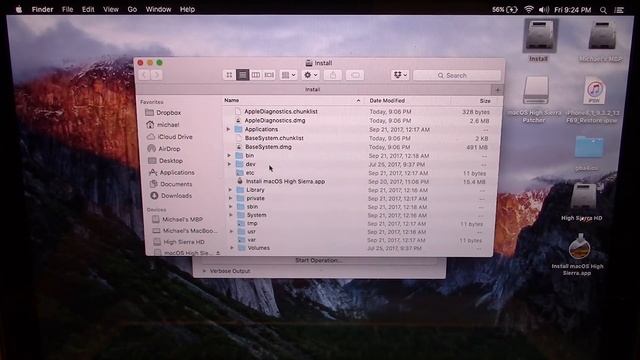The image size is (640, 360).
Task: Expand Verbose Output in background window
Action: (204, 271)
